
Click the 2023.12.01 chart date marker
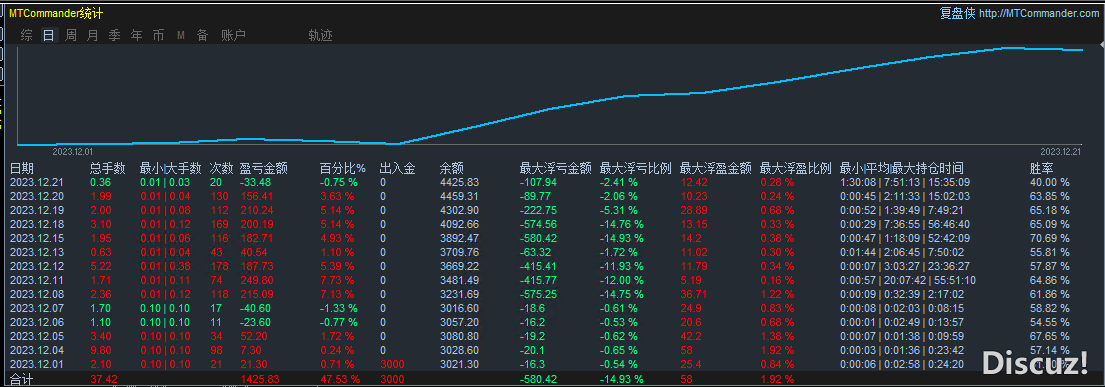(x=73, y=151)
